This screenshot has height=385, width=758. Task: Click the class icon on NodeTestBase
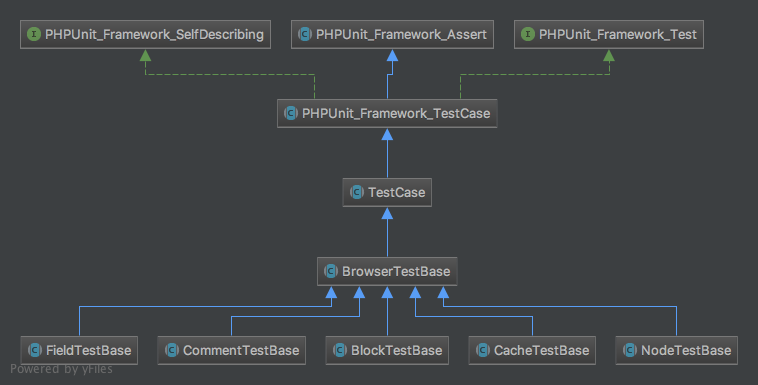[629, 350]
